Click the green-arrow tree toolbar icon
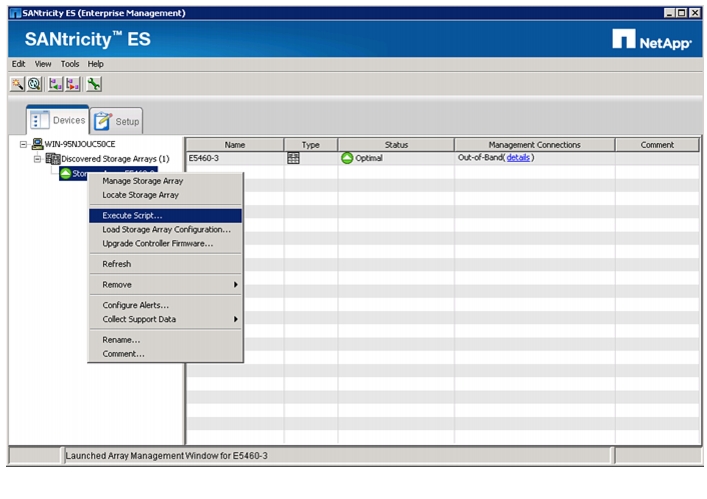Viewport: 707px width, 499px height. point(55,84)
